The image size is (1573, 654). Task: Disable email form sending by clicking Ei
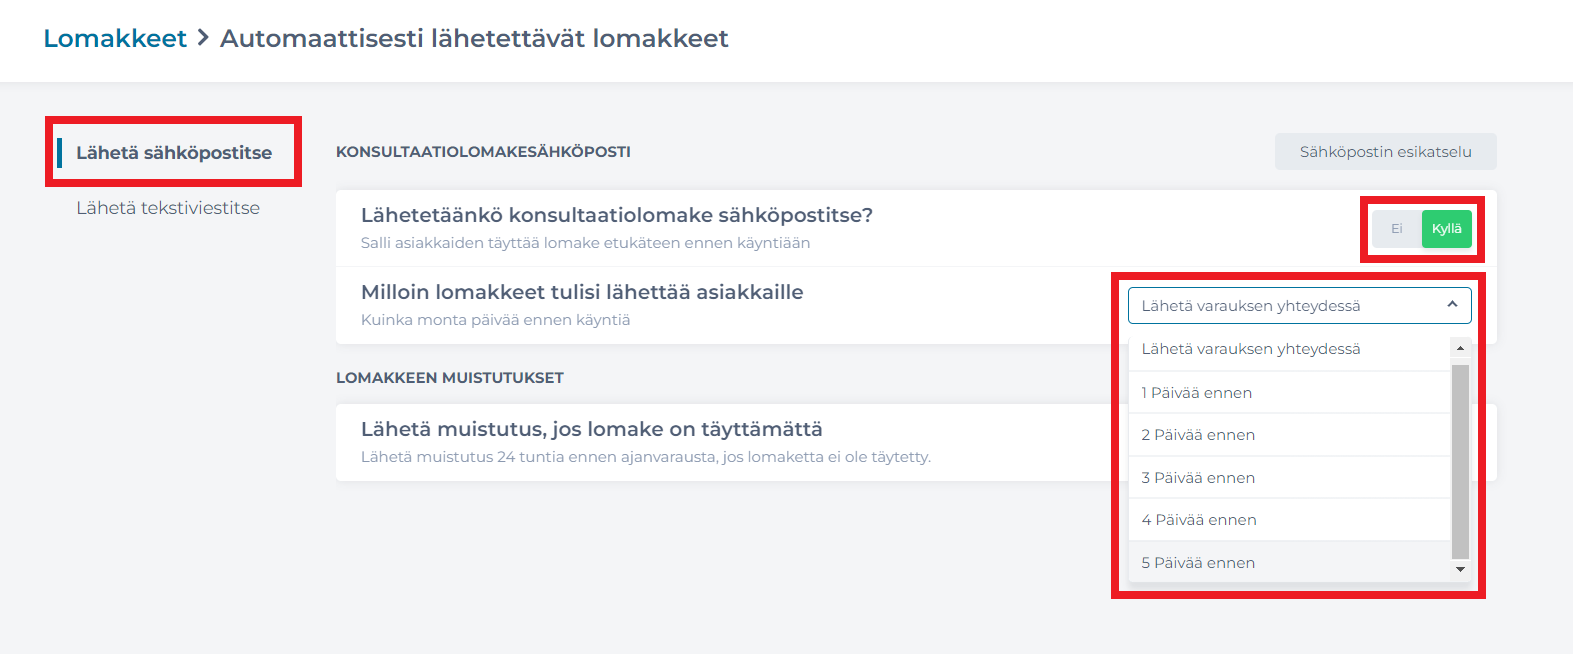[x=1396, y=228]
